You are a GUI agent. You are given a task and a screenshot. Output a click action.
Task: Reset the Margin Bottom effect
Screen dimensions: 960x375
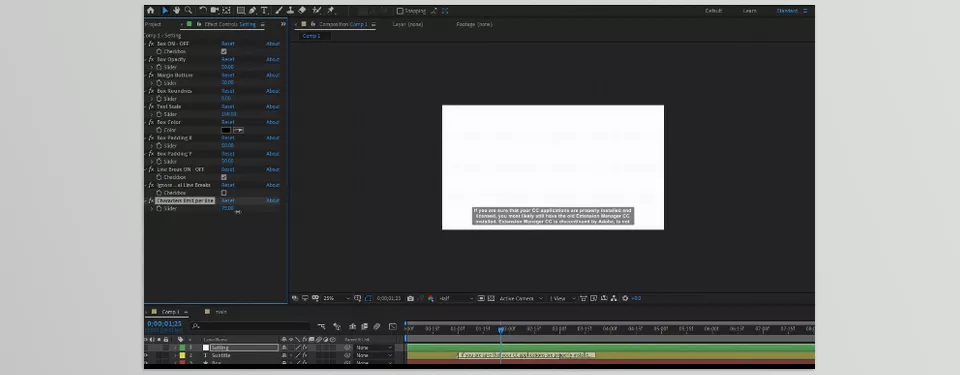228,75
